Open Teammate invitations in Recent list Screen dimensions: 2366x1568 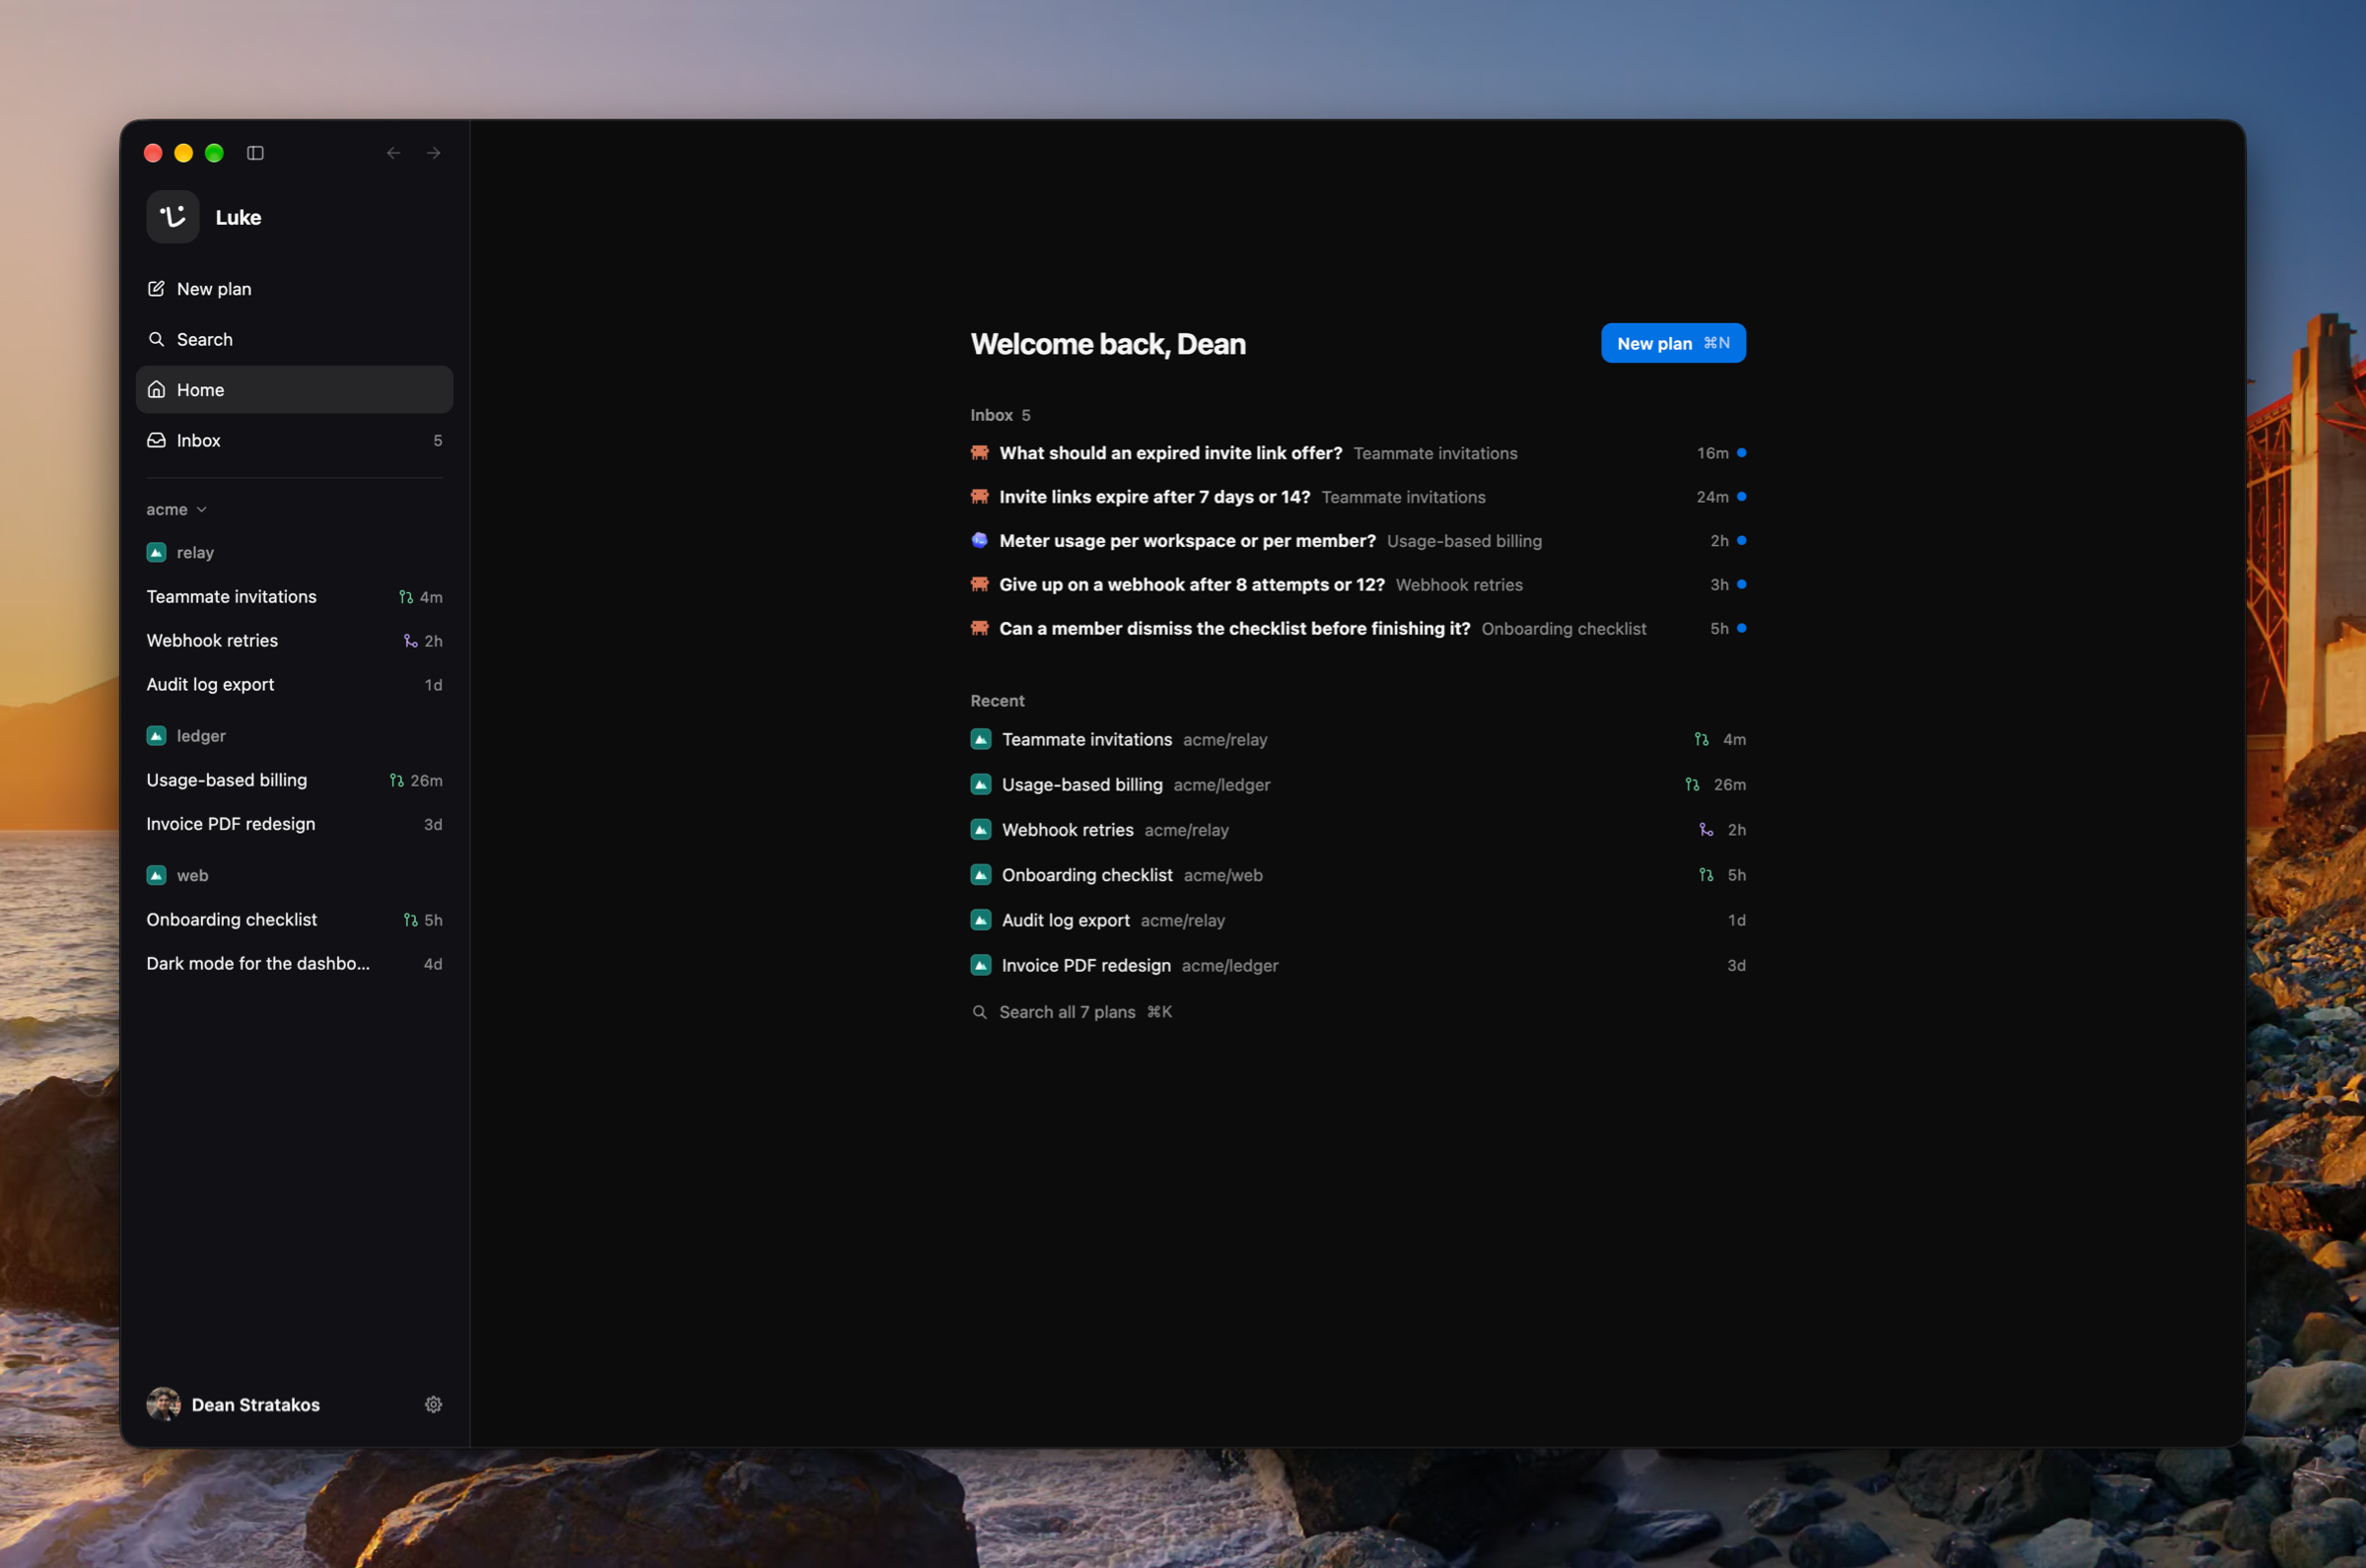point(1358,740)
